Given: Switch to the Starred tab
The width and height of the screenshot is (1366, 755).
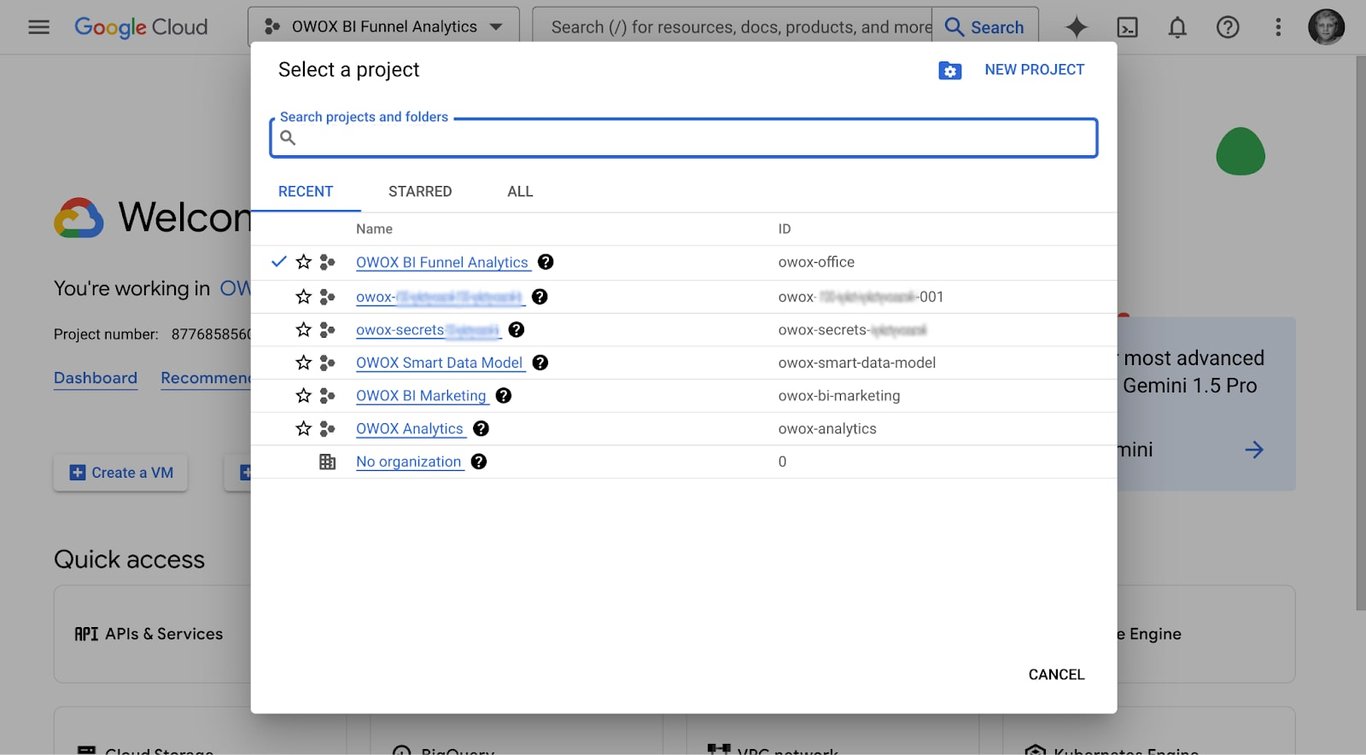Looking at the screenshot, I should (x=420, y=191).
